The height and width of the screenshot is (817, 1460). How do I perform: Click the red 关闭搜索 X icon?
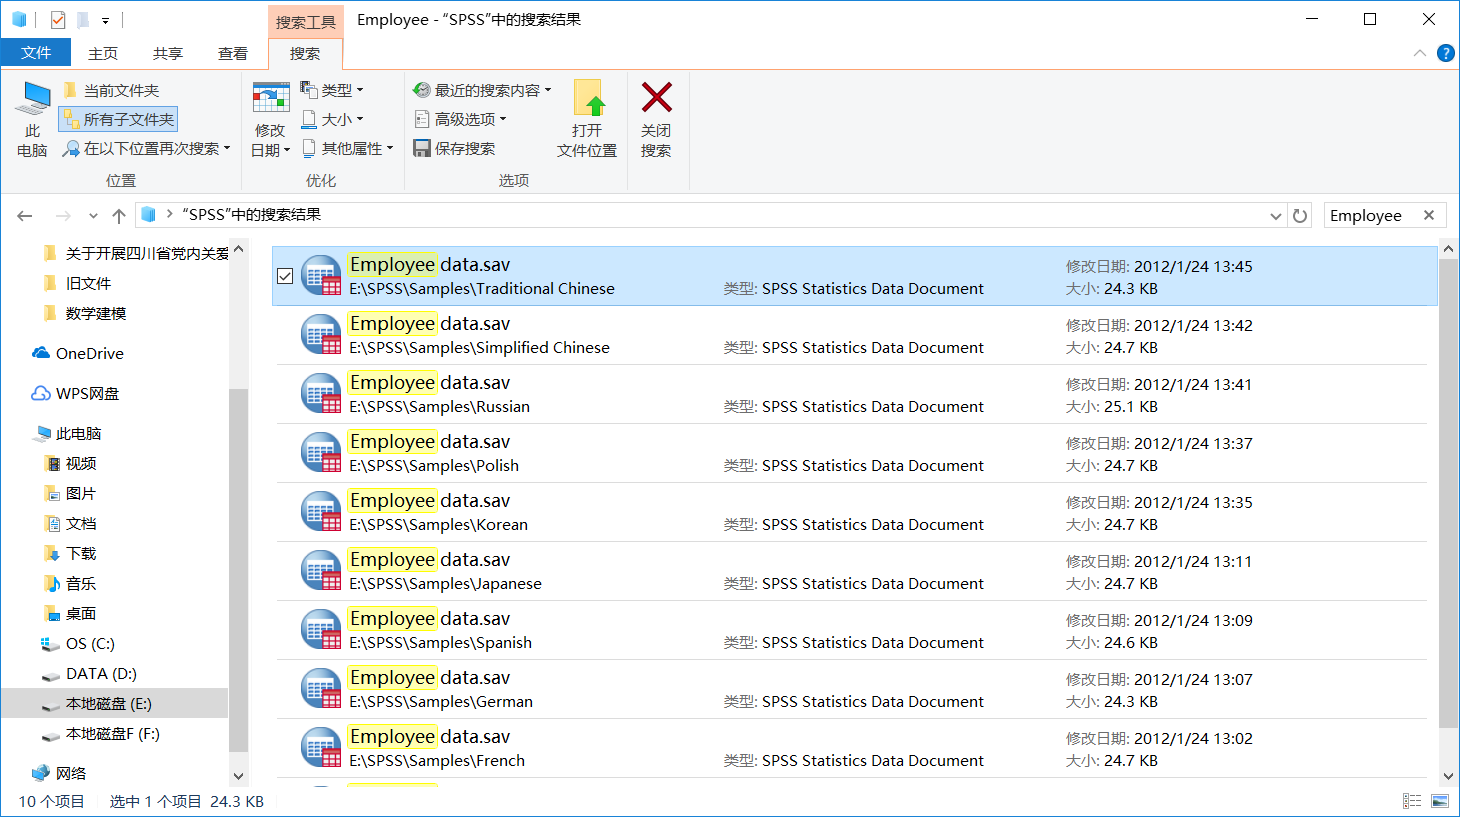click(657, 98)
